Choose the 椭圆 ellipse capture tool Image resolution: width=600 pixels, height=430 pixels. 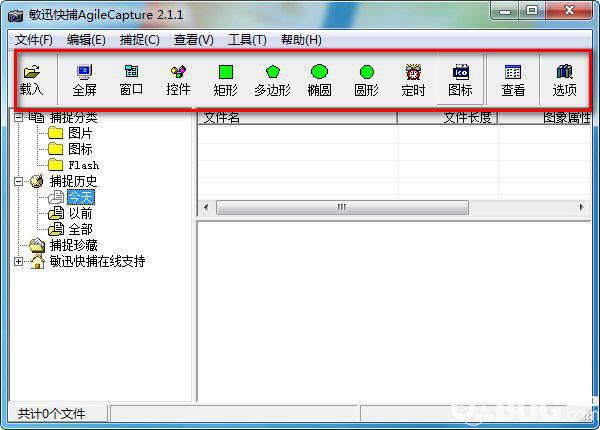point(320,80)
